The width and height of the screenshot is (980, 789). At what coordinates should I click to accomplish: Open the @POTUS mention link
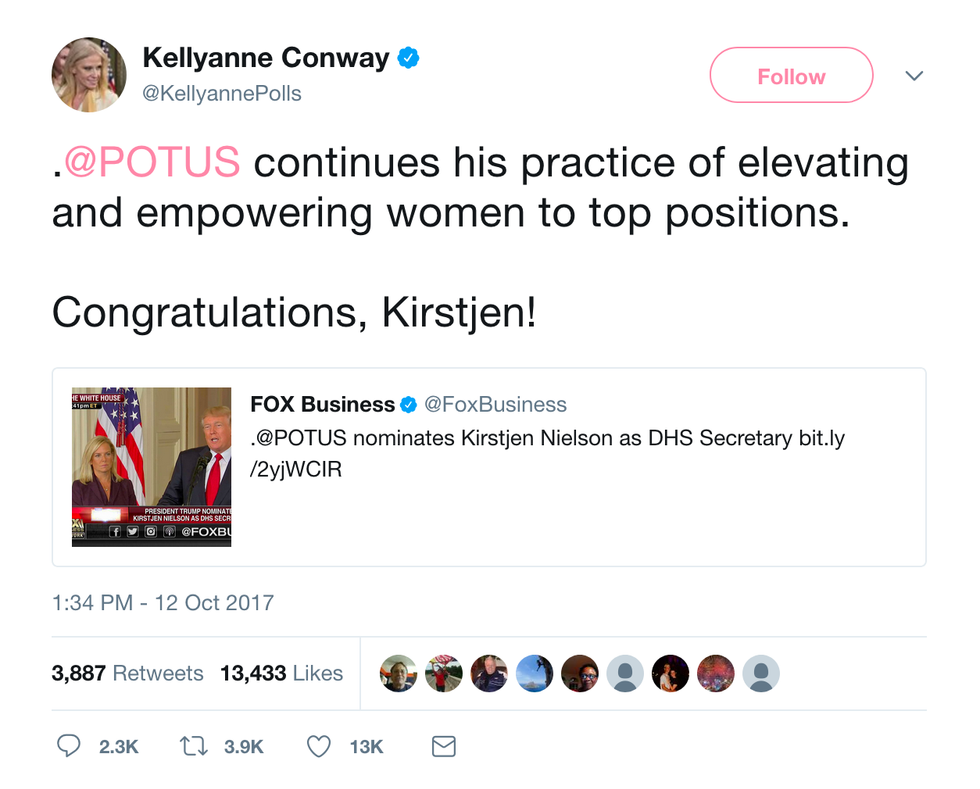pyautogui.click(x=152, y=162)
